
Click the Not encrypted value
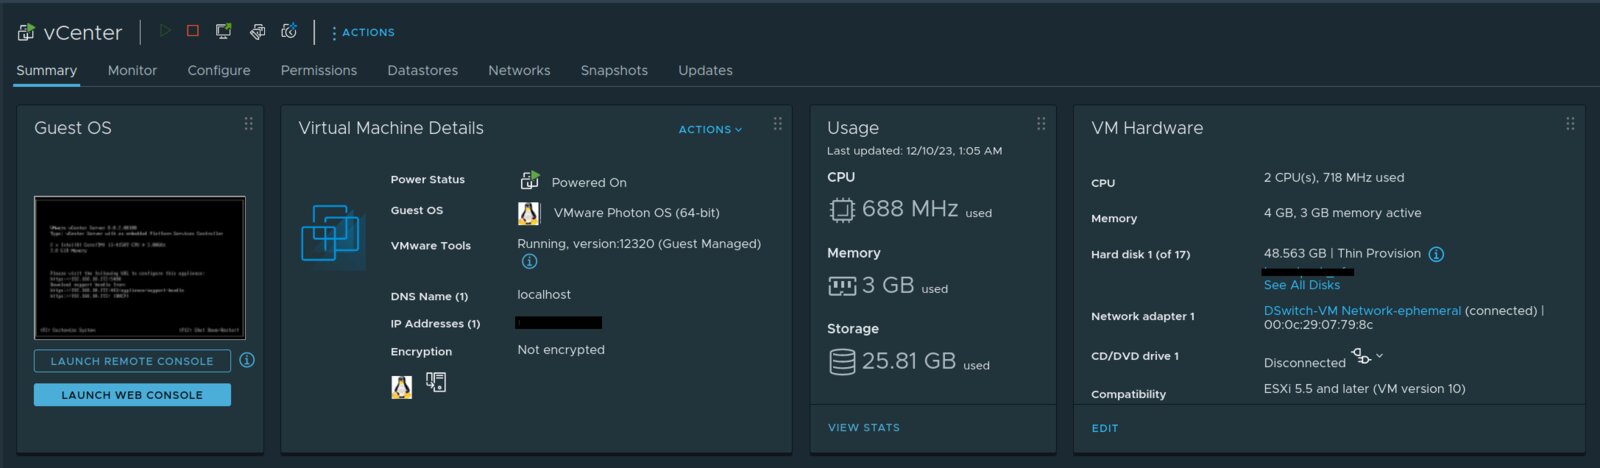(561, 350)
